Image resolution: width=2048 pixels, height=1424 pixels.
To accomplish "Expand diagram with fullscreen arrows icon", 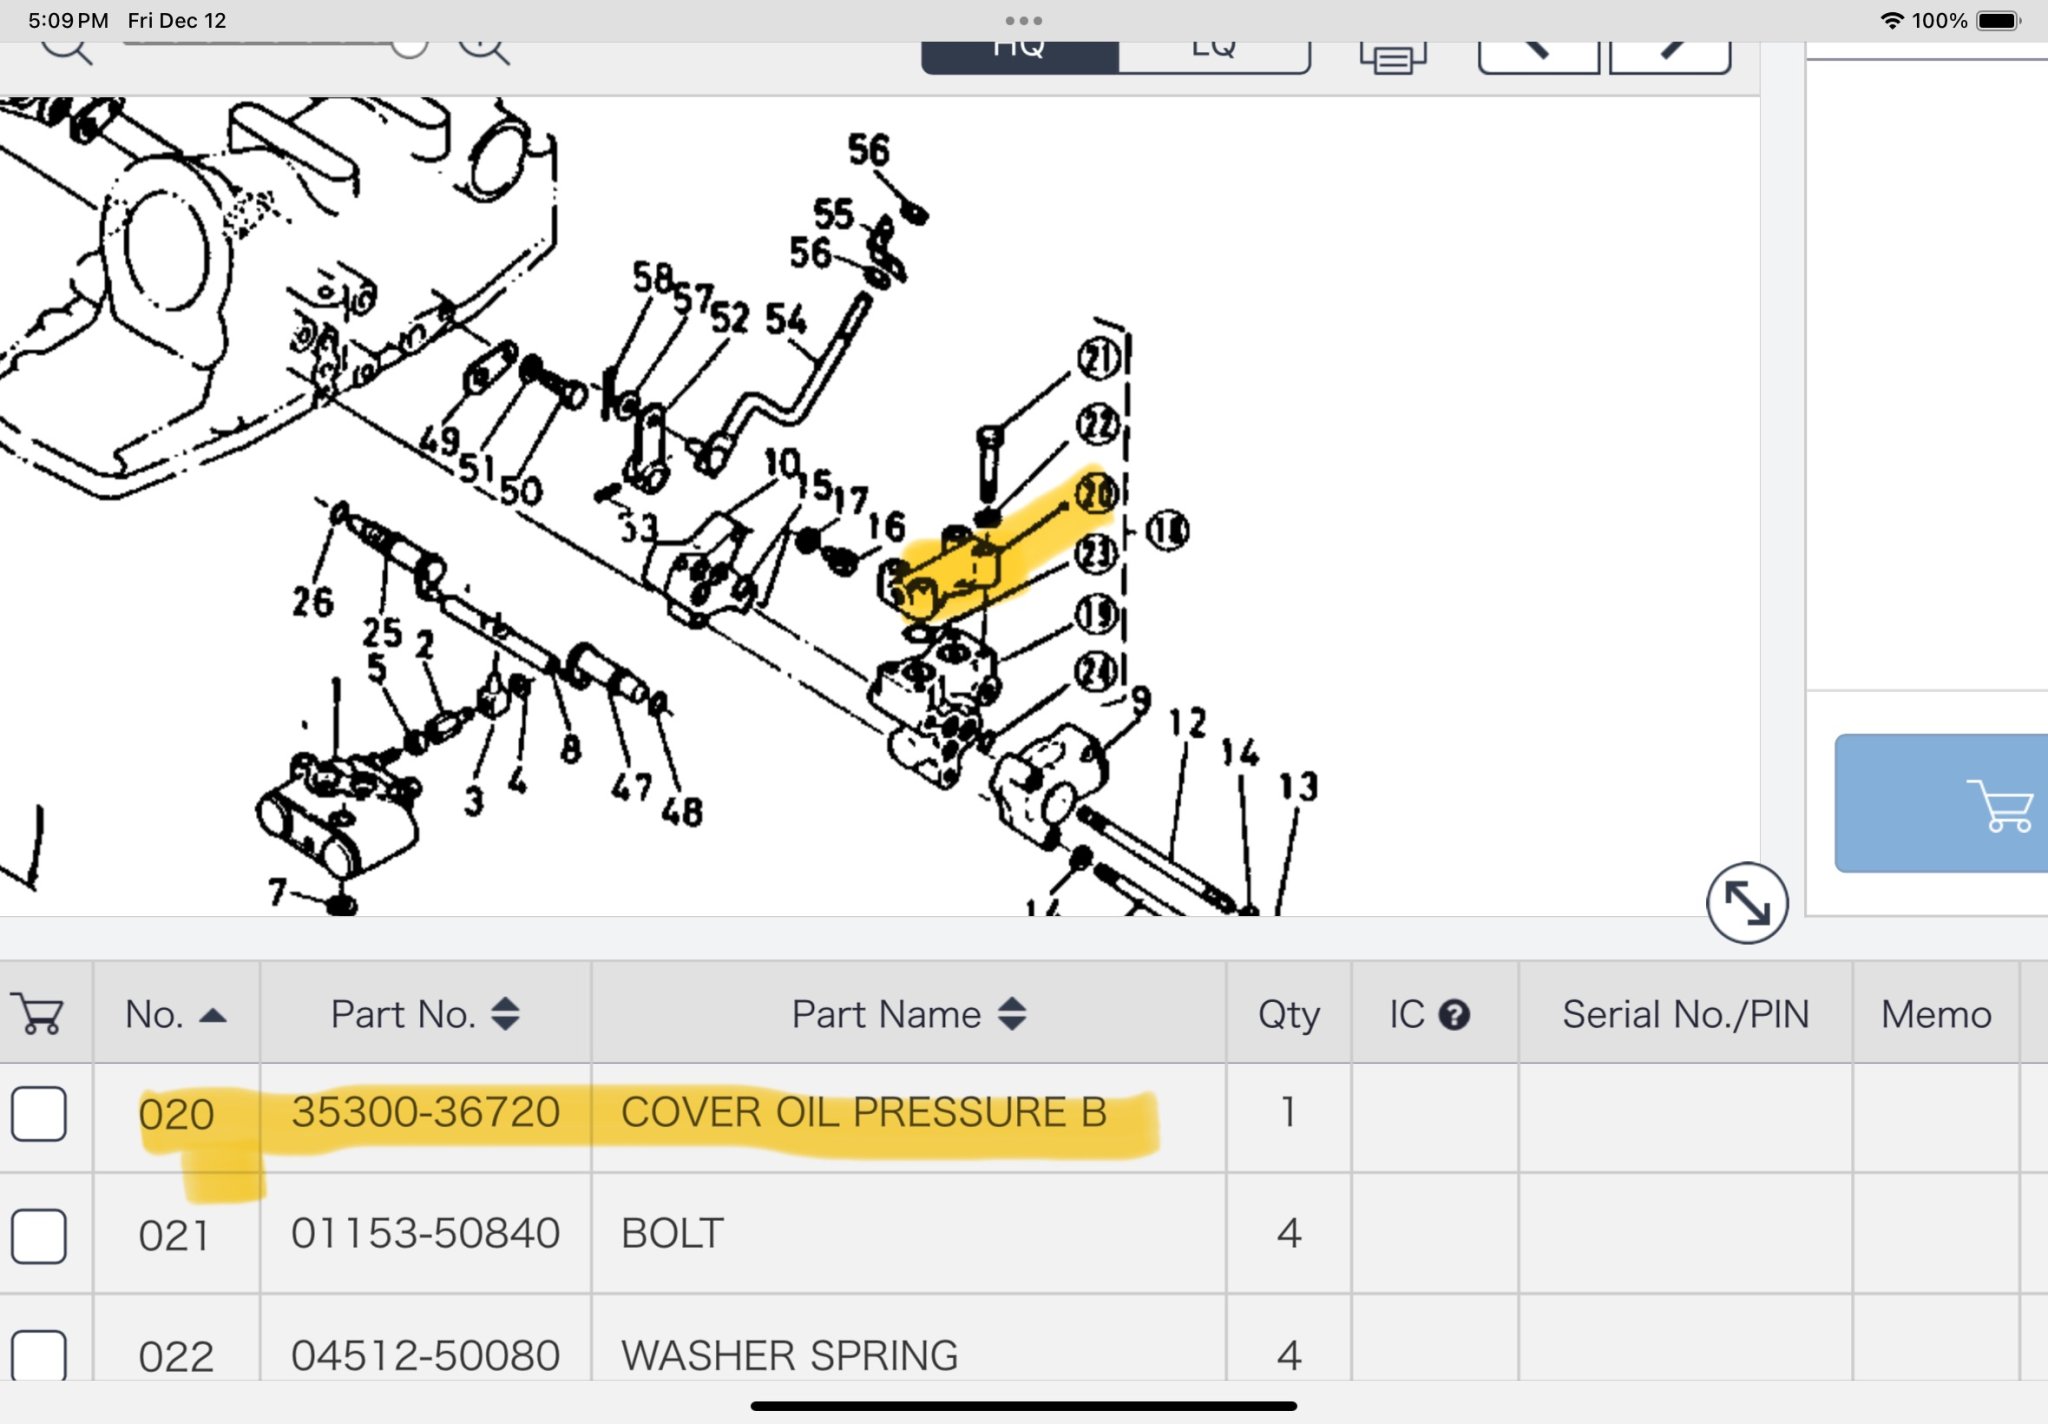I will click(x=1746, y=903).
